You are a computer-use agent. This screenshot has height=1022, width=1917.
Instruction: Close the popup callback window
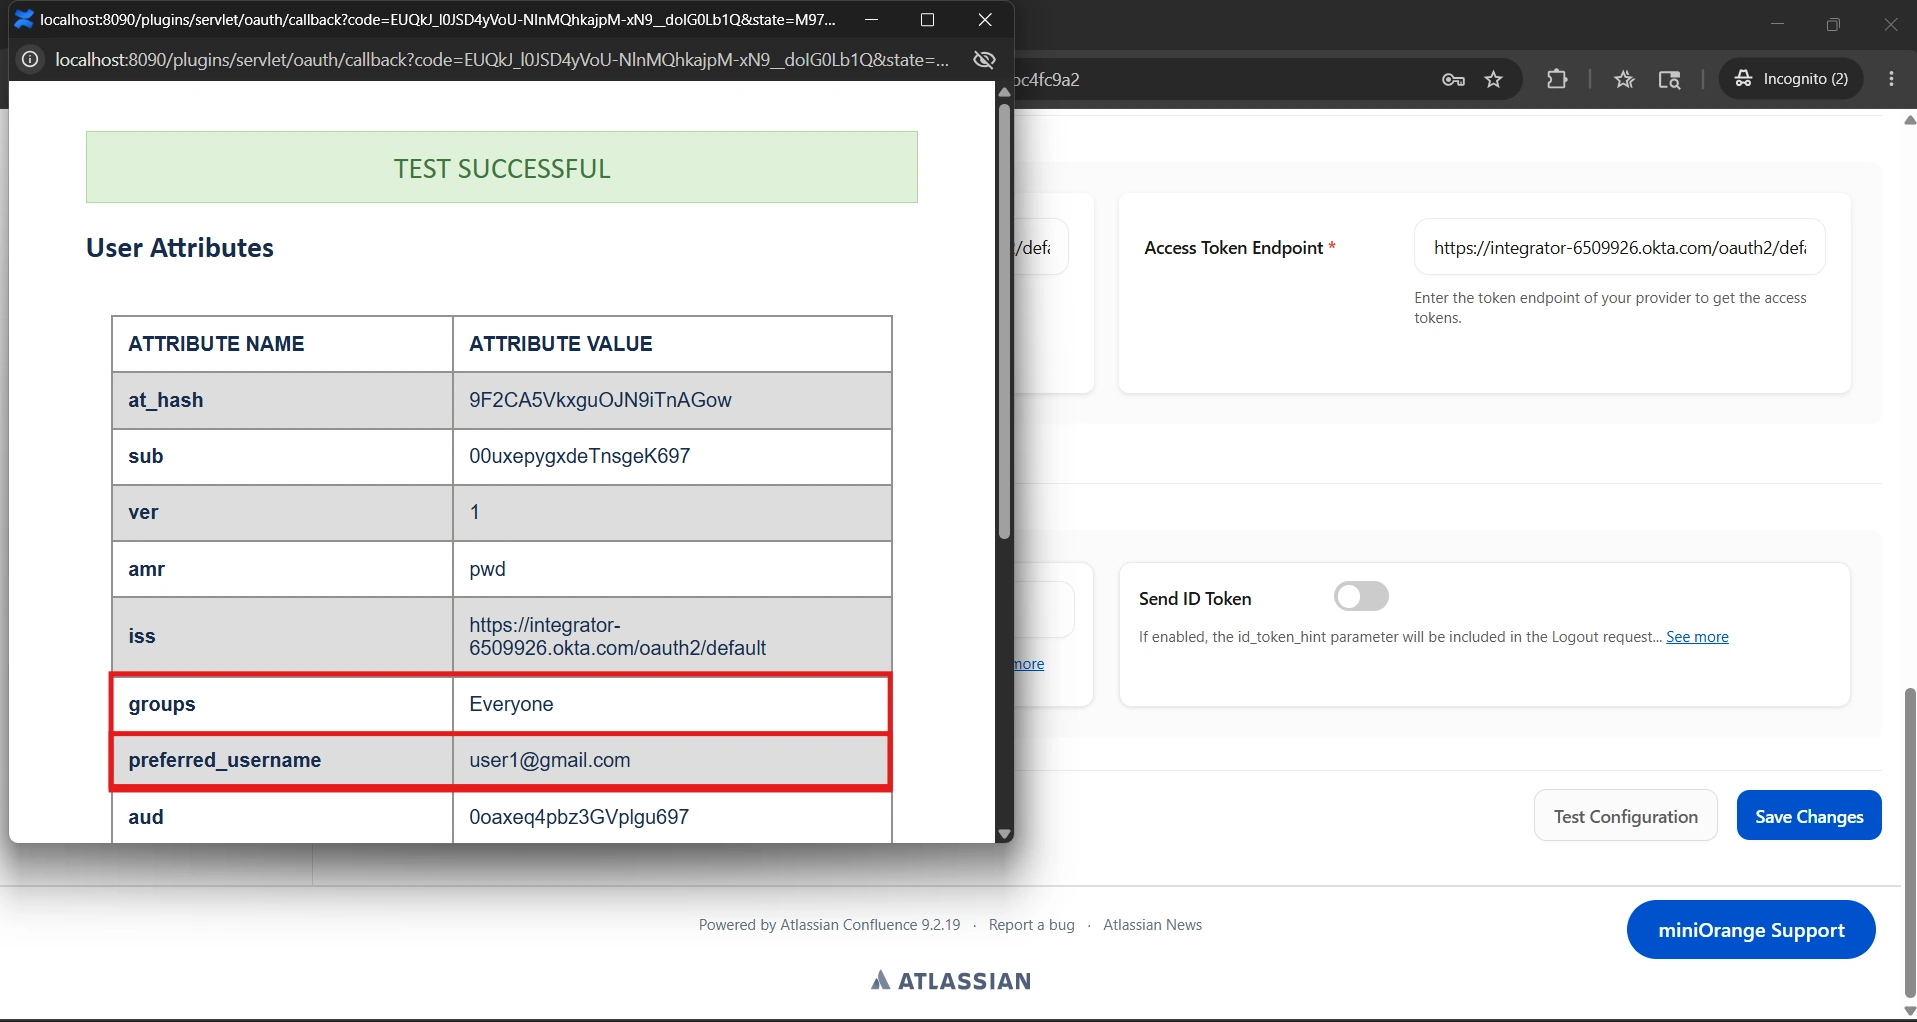pyautogui.click(x=985, y=19)
